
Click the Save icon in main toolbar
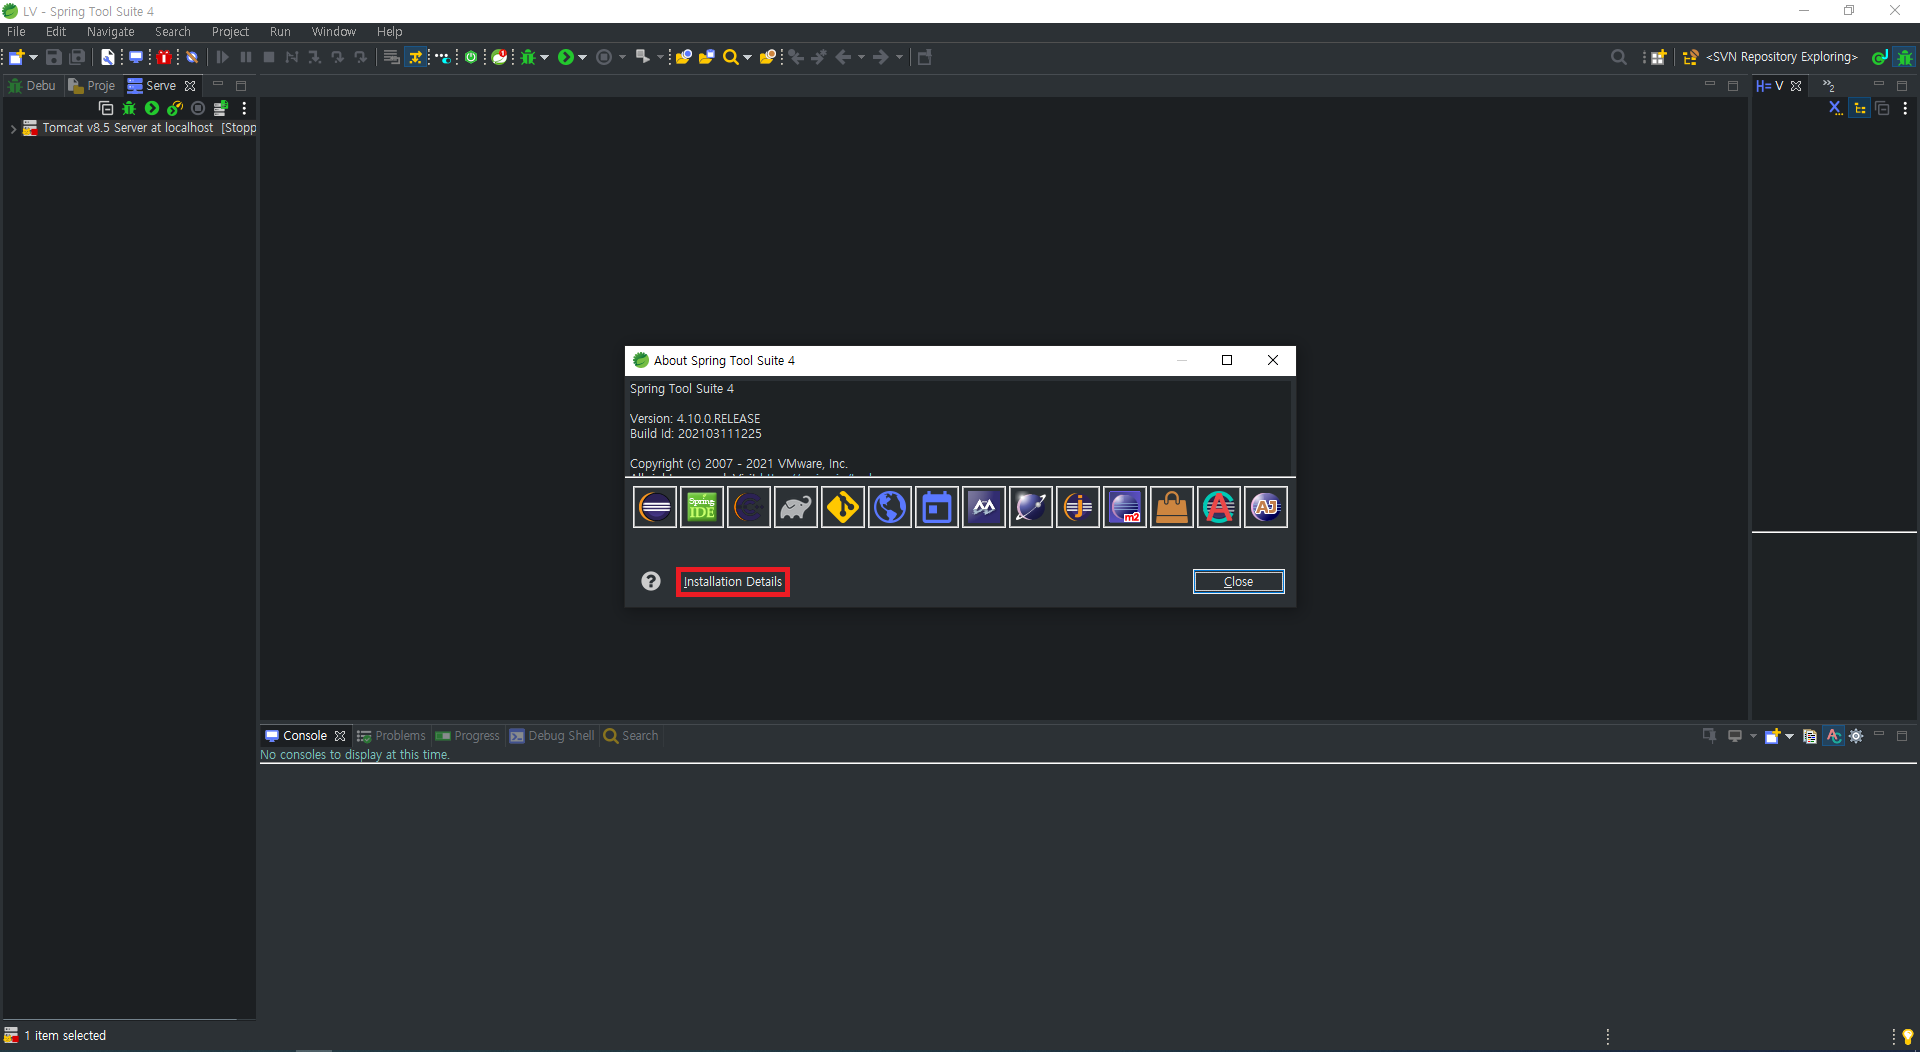point(54,57)
